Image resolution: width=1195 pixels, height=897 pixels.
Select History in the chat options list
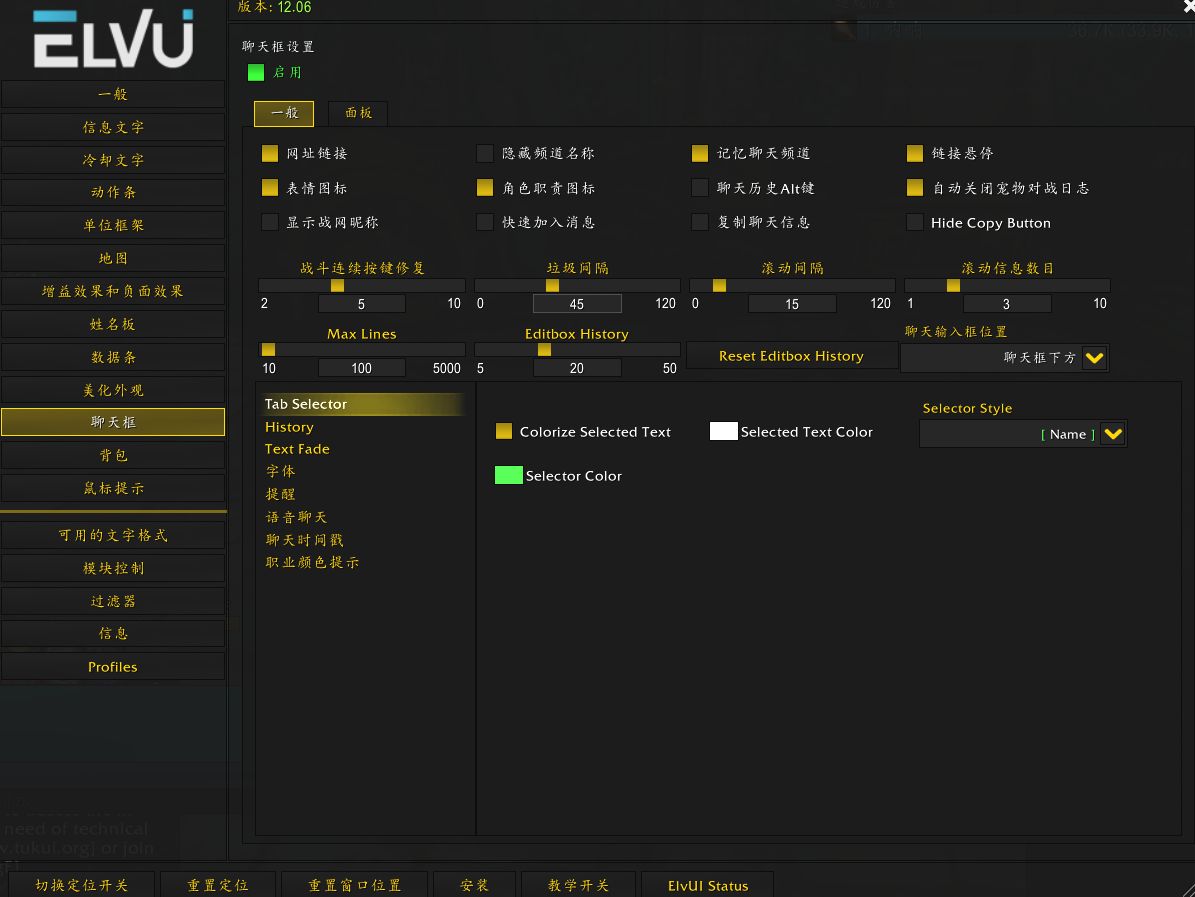pos(289,427)
